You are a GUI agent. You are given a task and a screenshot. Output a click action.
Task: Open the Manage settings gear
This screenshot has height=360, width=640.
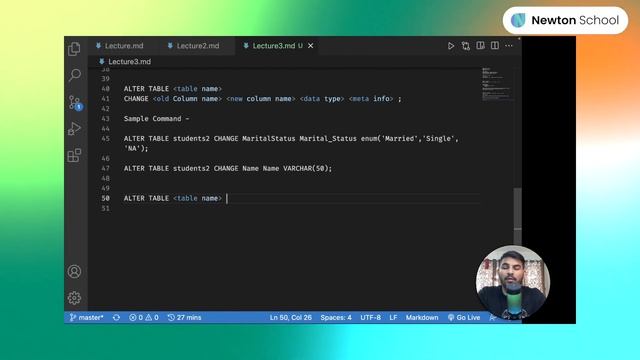[74, 298]
